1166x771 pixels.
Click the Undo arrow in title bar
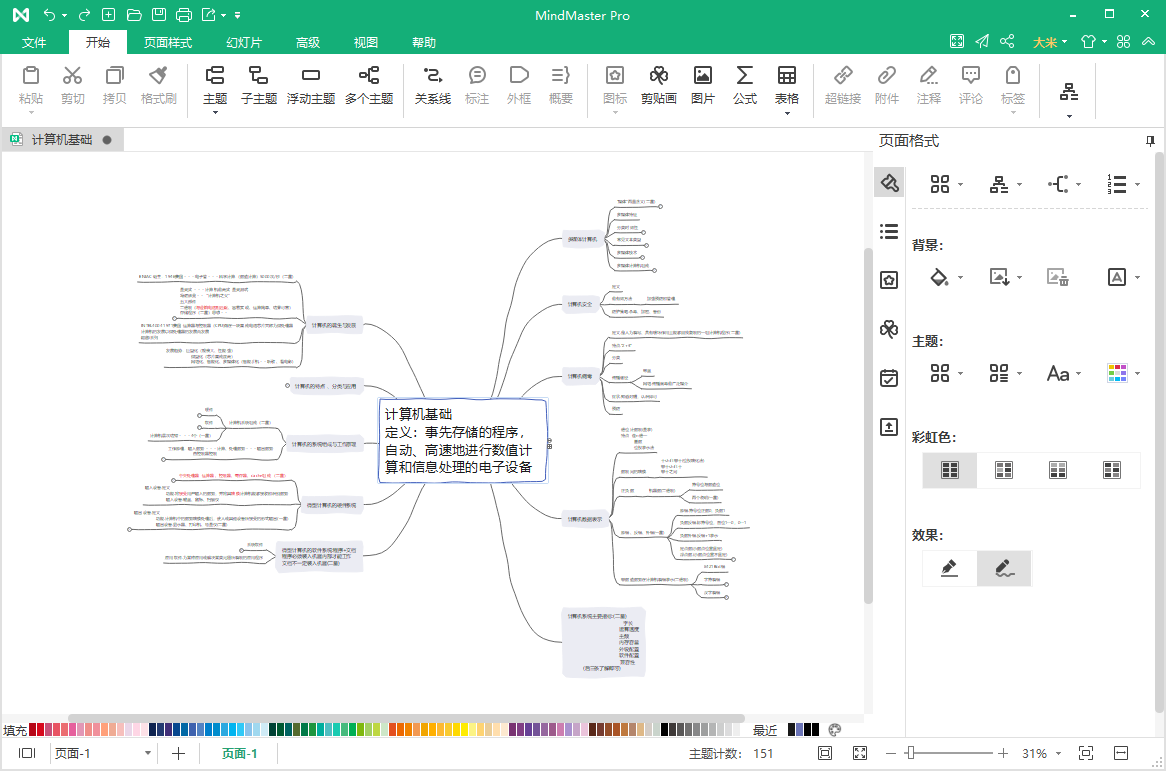tap(49, 15)
